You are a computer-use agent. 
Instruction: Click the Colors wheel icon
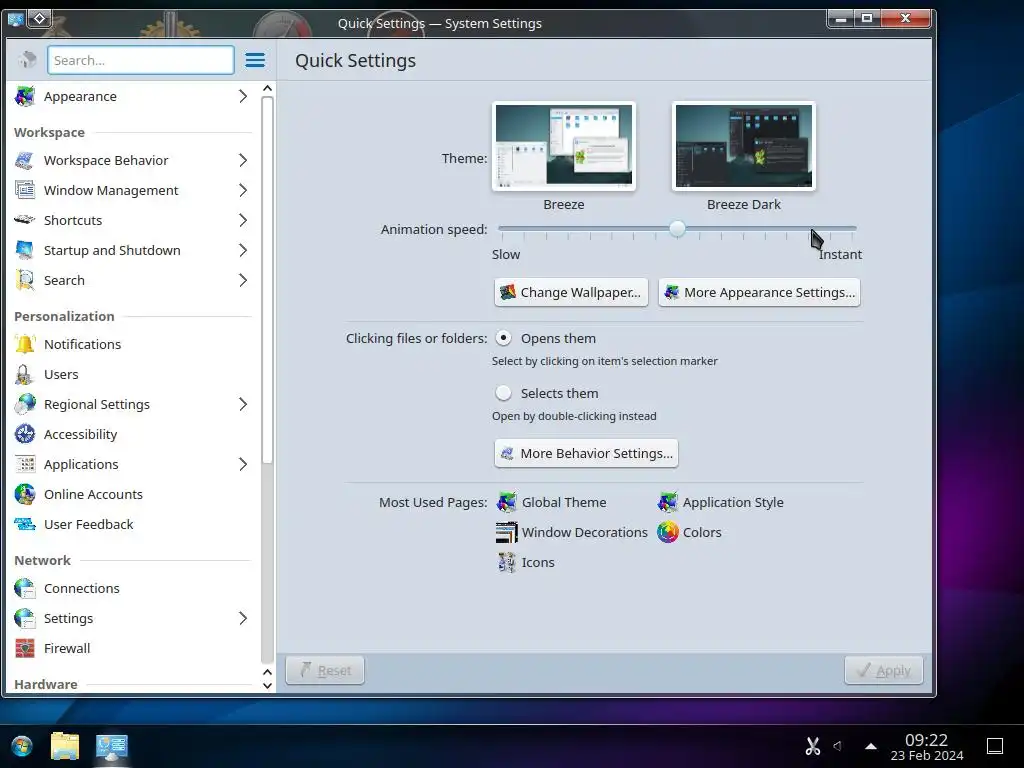(x=667, y=532)
